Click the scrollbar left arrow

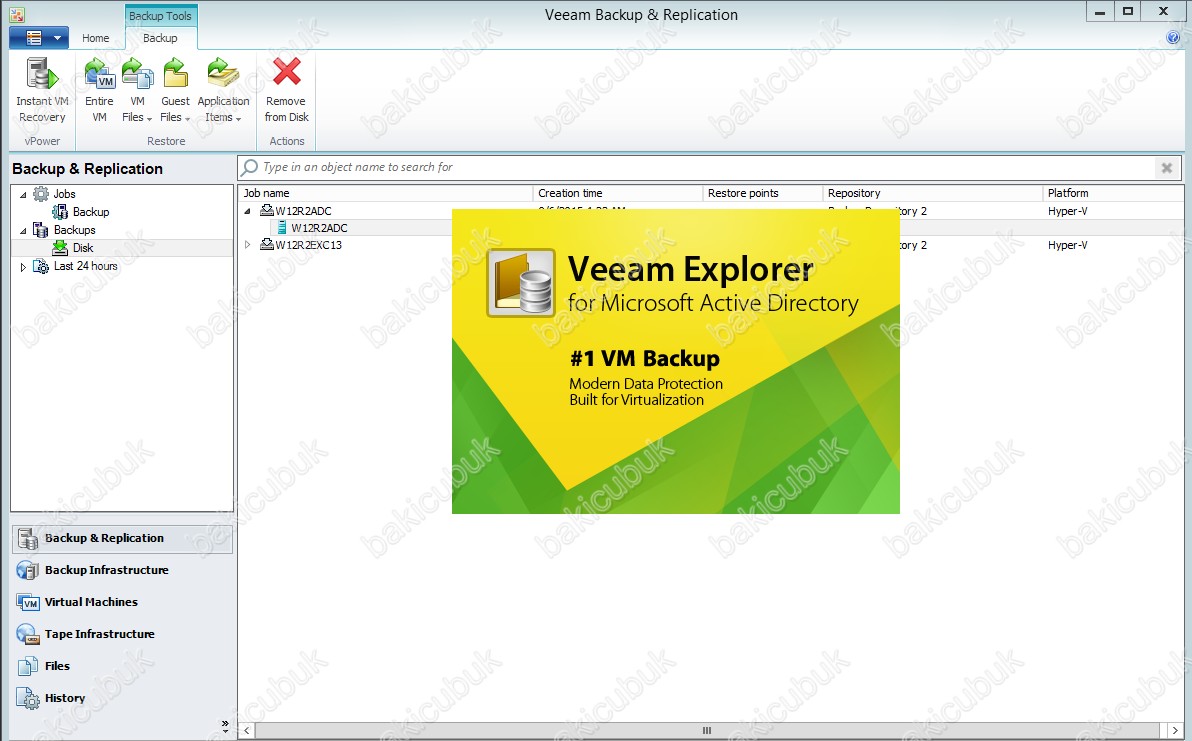246,730
